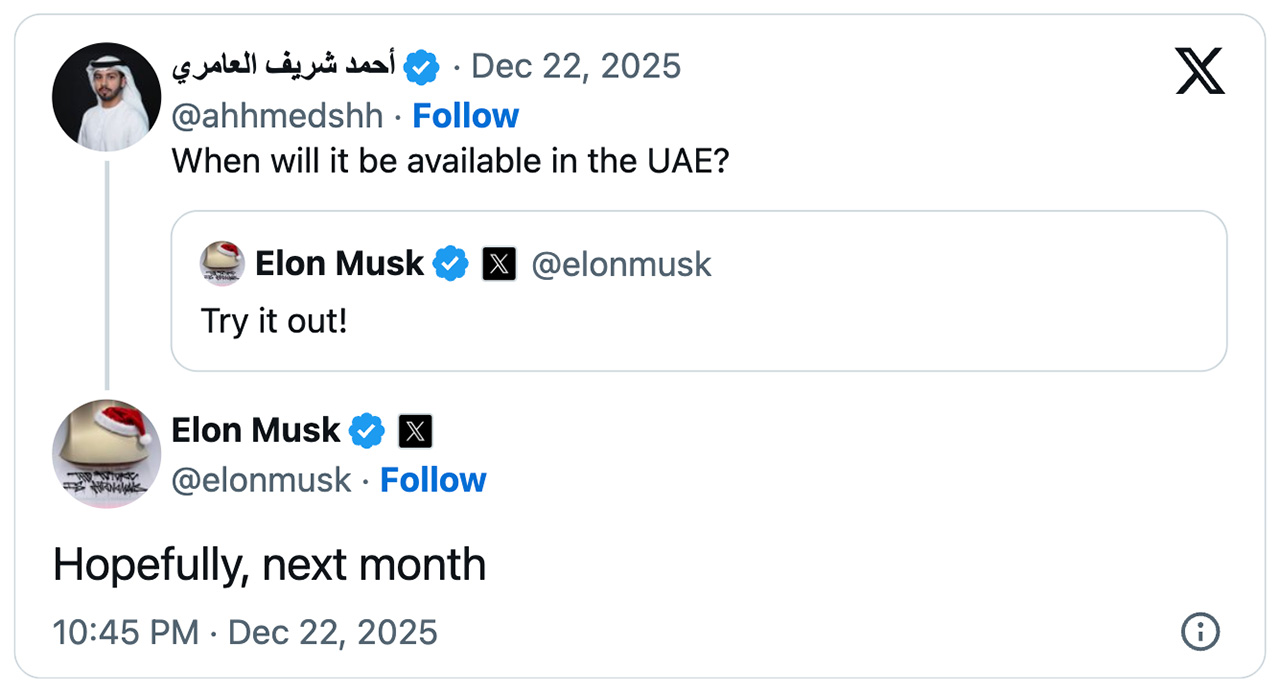This screenshot has width=1280, height=692.
Task: Click the Dec 22, 2025 date beside the Arabic name
Action: pos(576,67)
